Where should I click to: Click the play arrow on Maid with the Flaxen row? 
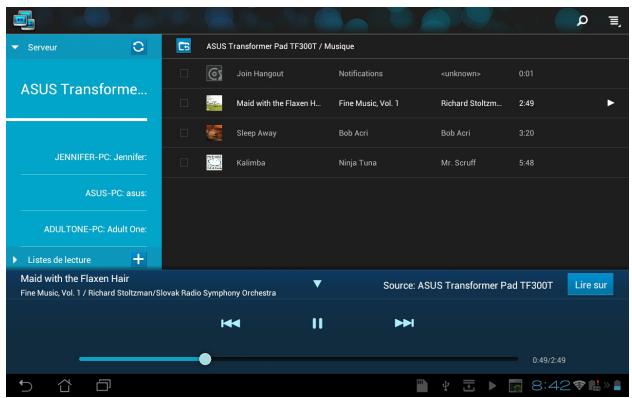(x=611, y=103)
